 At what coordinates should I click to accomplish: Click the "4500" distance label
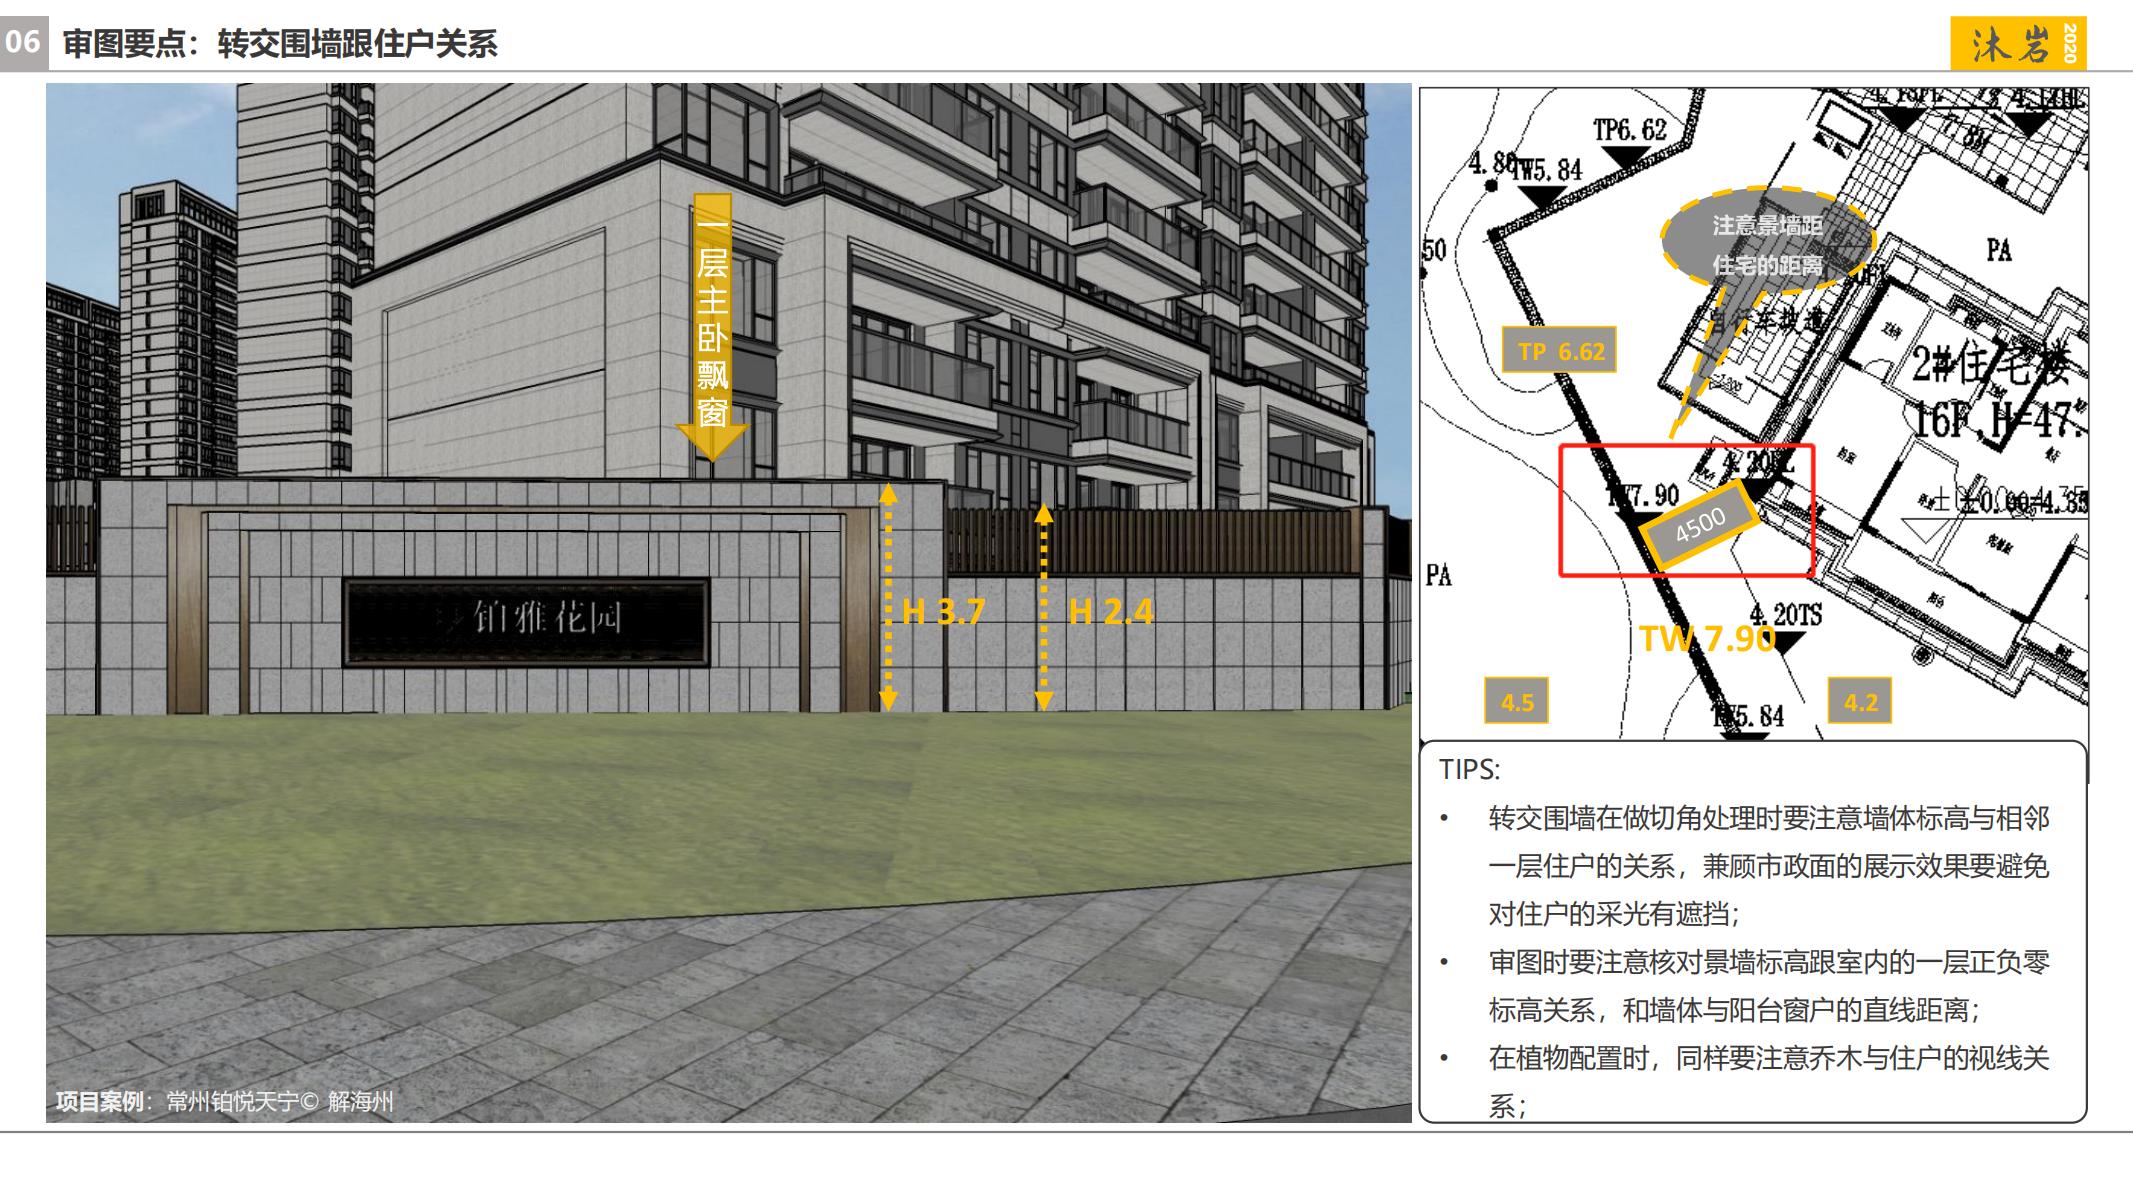[1700, 525]
